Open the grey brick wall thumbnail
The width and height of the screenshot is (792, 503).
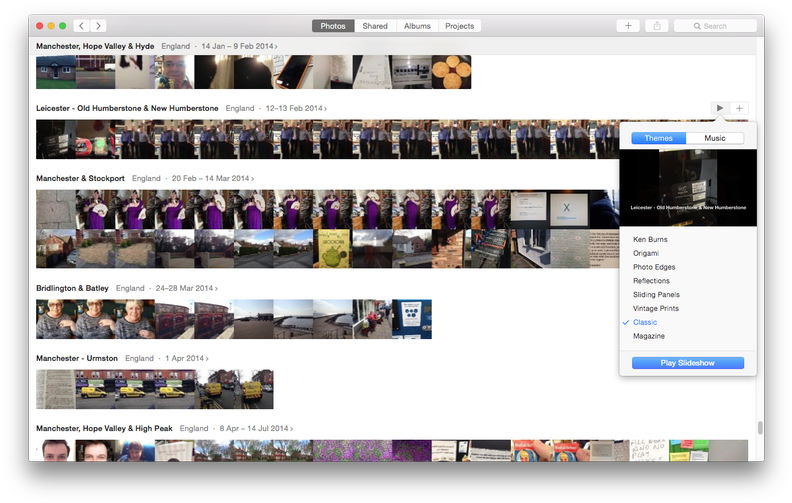pos(56,209)
